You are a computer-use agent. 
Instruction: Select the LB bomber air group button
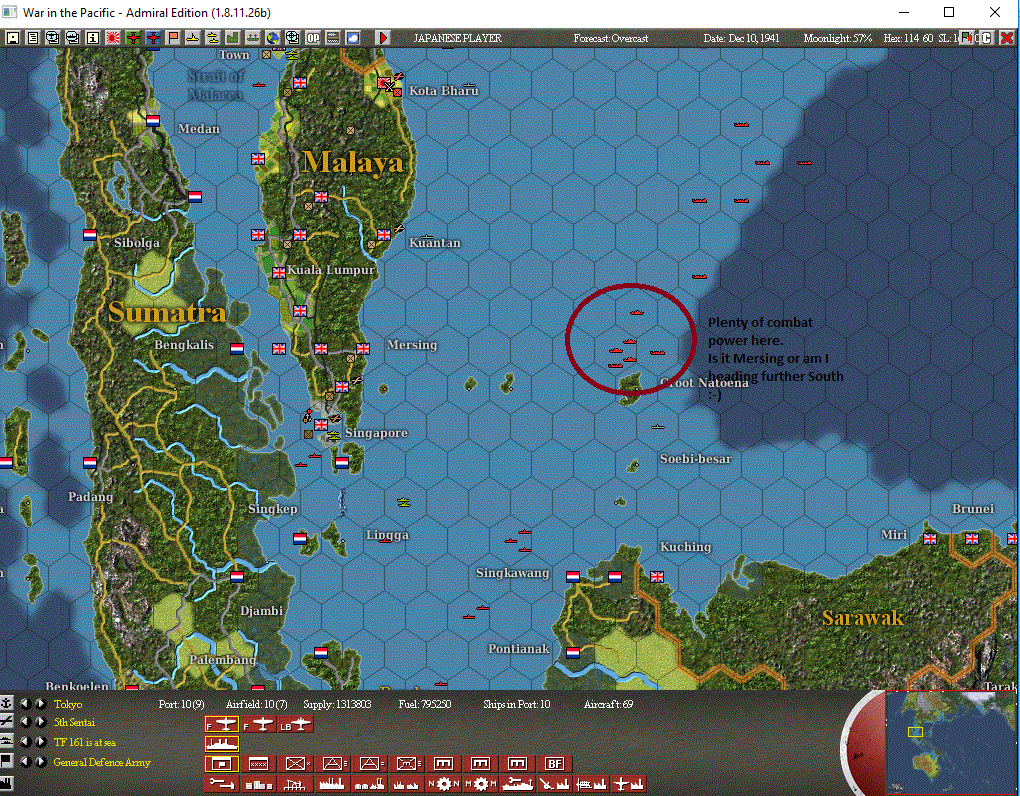(x=296, y=724)
